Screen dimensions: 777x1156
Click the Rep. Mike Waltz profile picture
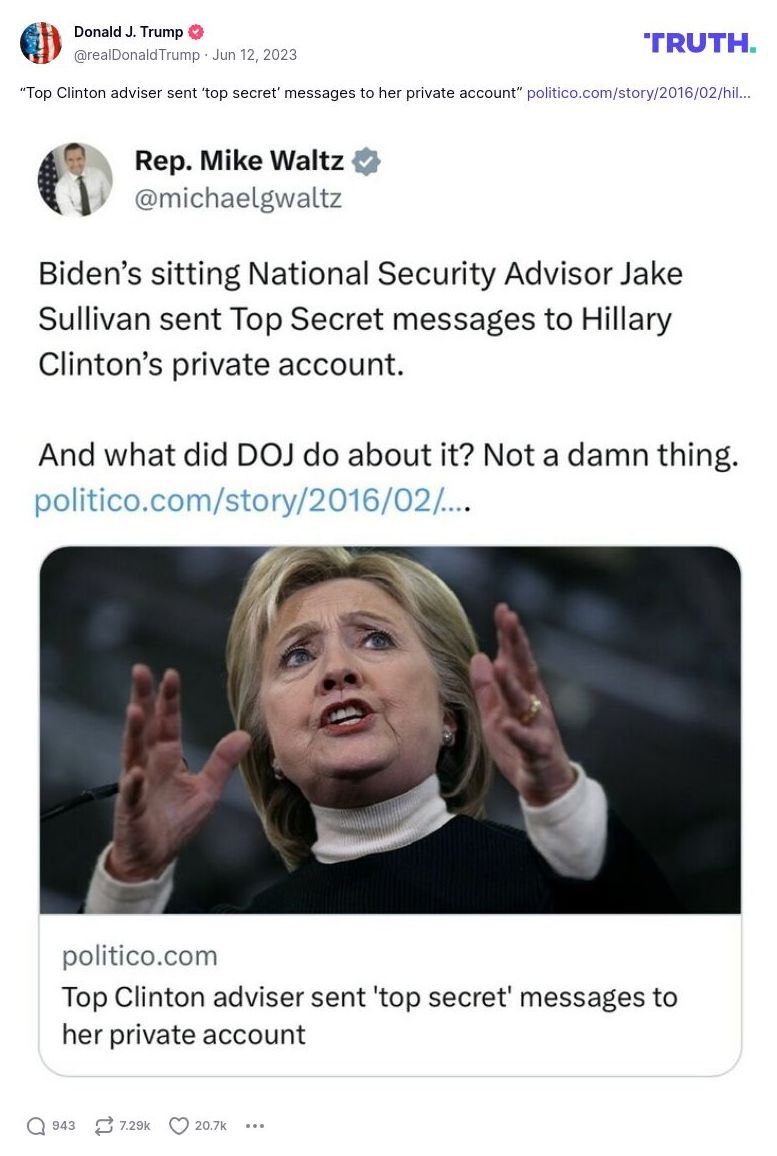[x=75, y=179]
